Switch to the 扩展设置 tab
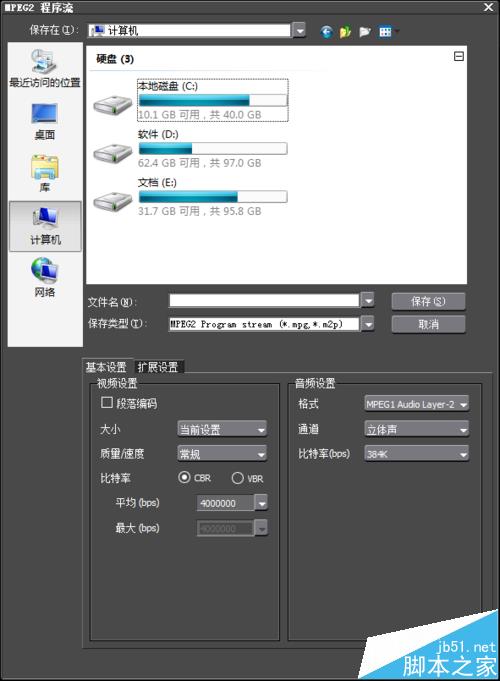500x681 pixels. pos(158,367)
